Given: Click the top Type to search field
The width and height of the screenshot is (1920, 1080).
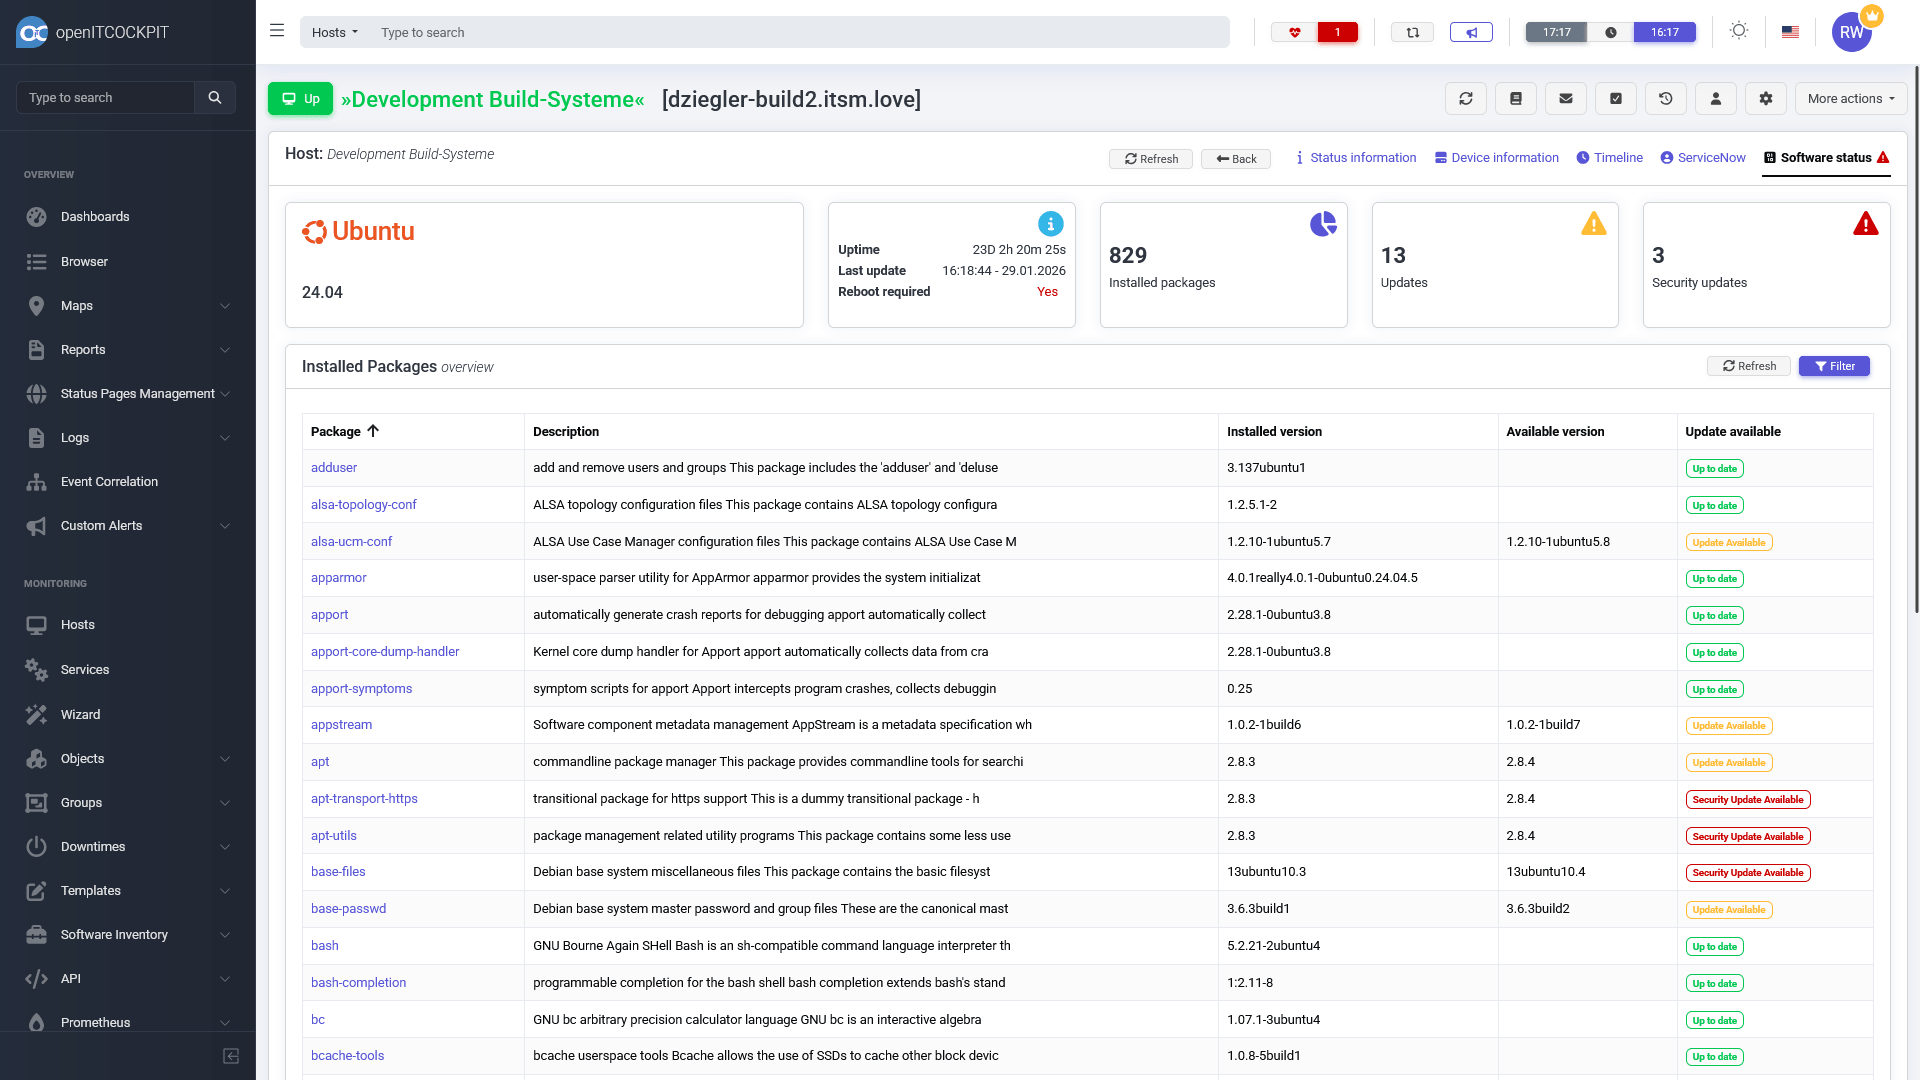Looking at the screenshot, I should click(800, 32).
